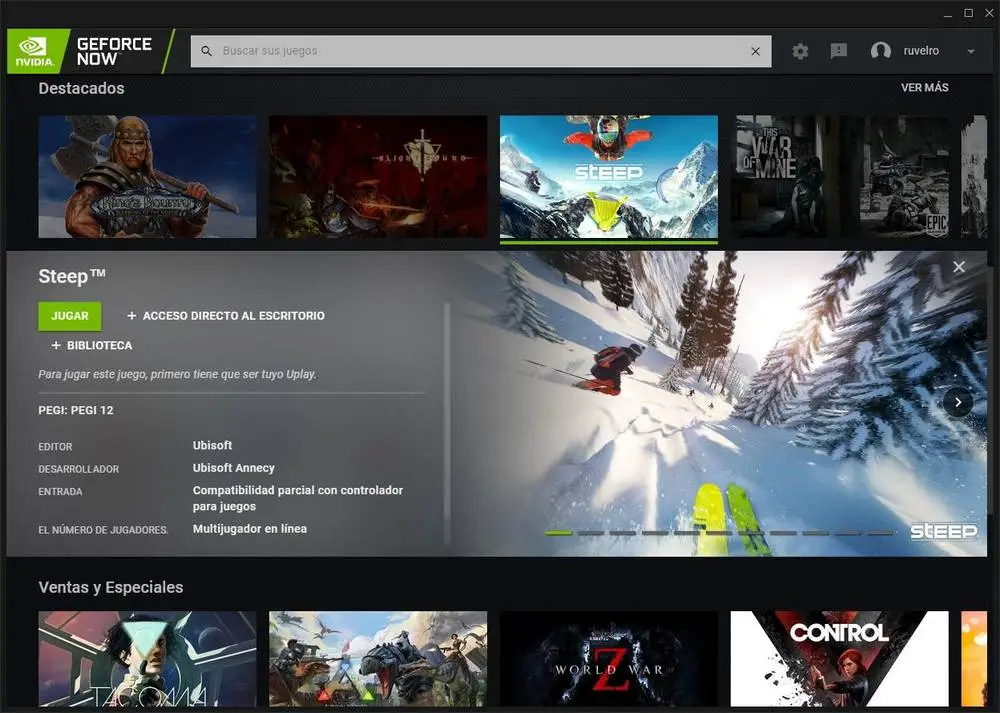Click the Compatibilidad parcial con controlador text
The image size is (1000, 713).
tap(298, 498)
